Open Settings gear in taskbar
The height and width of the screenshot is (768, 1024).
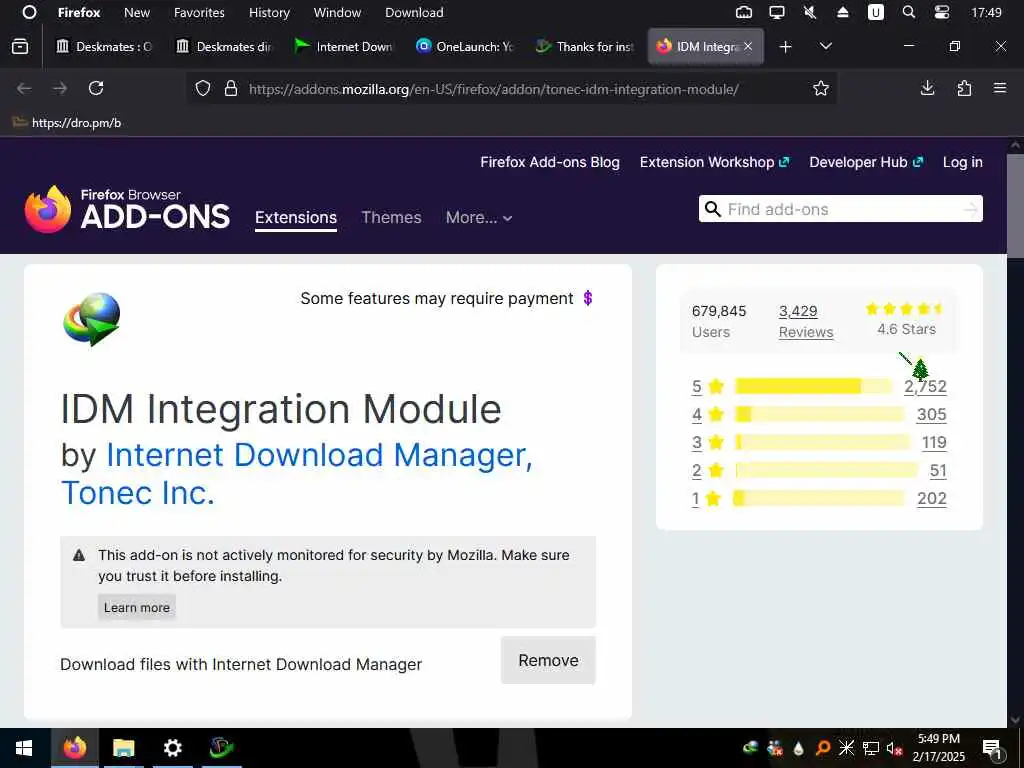click(172, 748)
